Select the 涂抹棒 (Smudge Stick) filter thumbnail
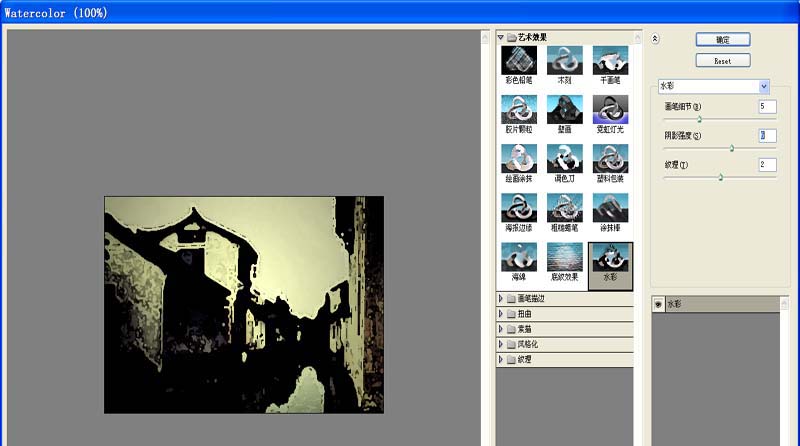Viewport: 800px width, 446px height. (610, 208)
